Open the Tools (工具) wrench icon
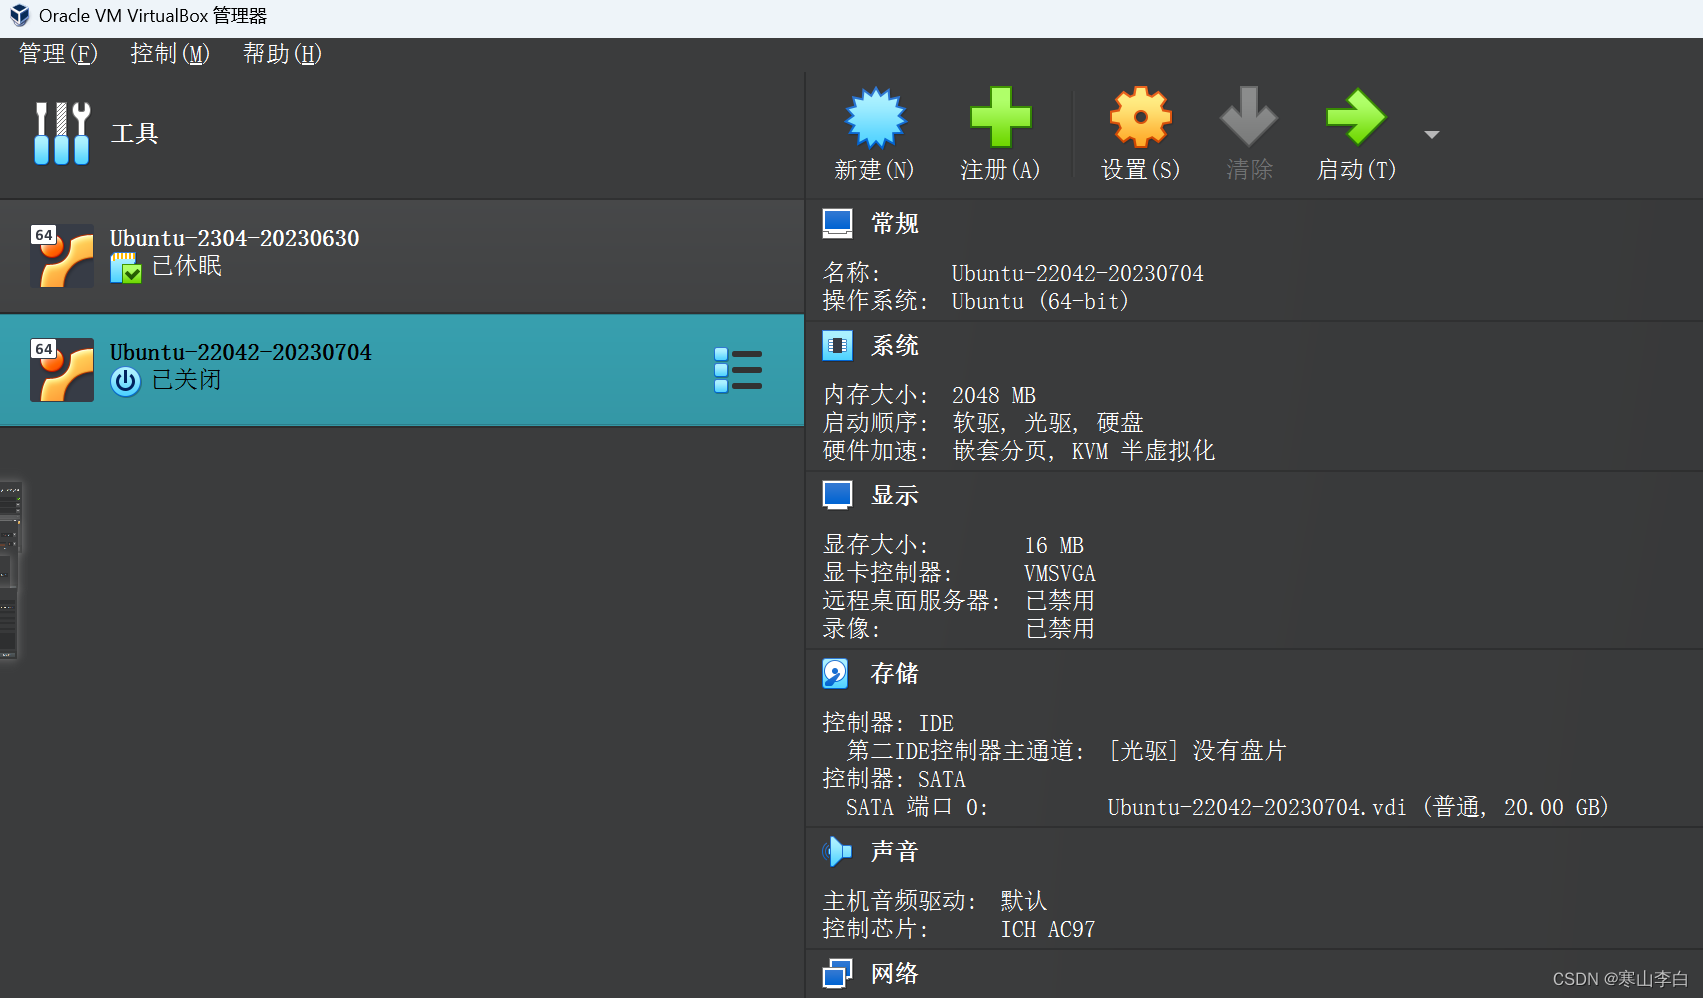This screenshot has width=1703, height=998. point(62,133)
